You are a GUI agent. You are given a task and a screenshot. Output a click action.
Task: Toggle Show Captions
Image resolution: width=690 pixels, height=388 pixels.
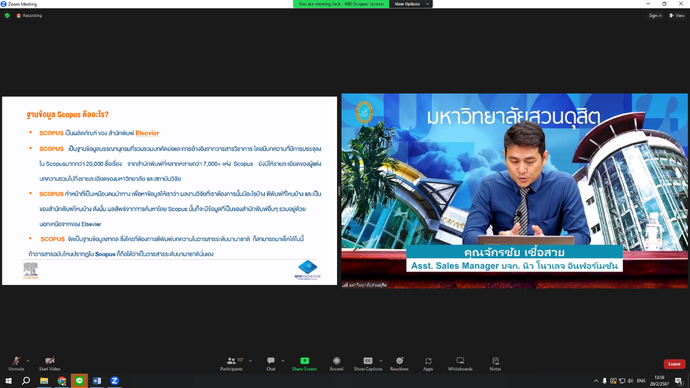click(368, 363)
